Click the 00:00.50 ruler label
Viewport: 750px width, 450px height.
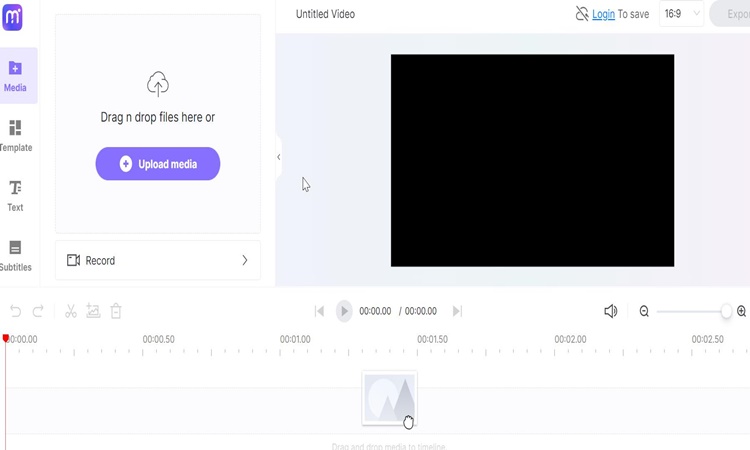tap(158, 339)
